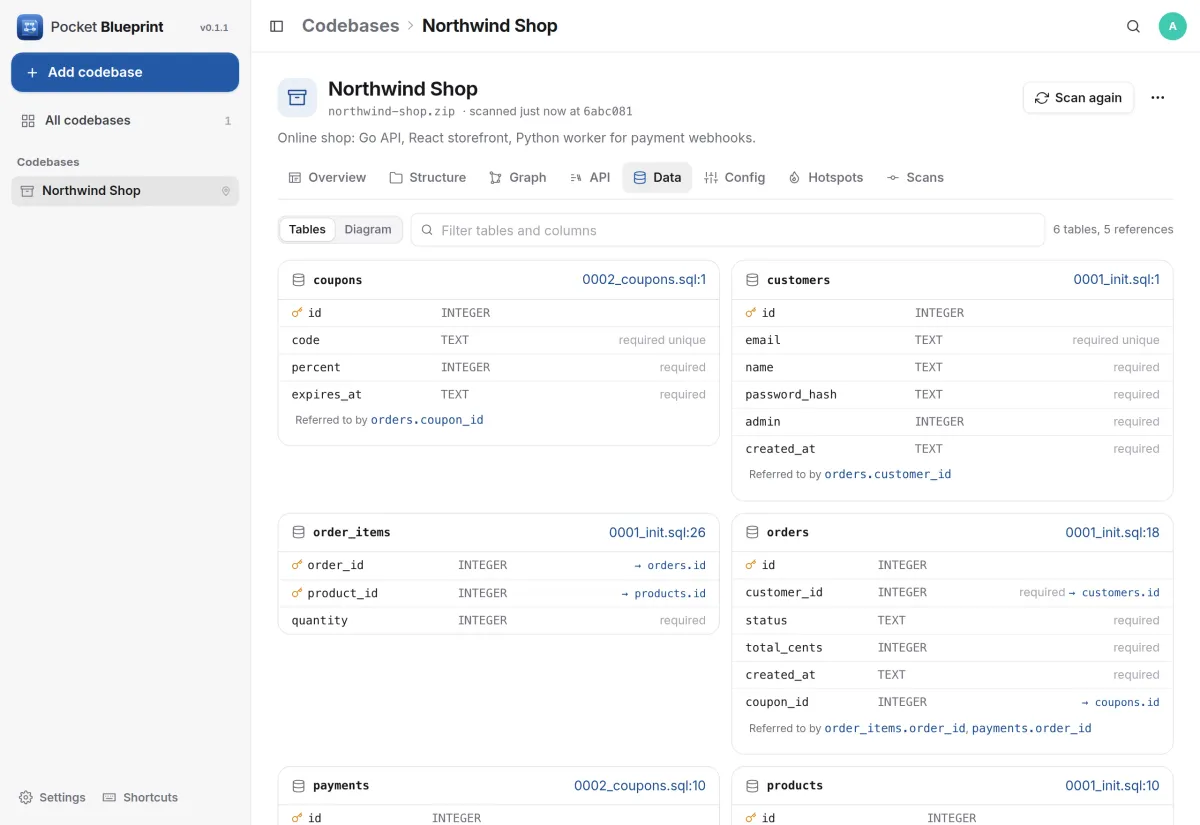Follow the orders.coupon_id reference link
The image size is (1200, 825).
coord(427,420)
